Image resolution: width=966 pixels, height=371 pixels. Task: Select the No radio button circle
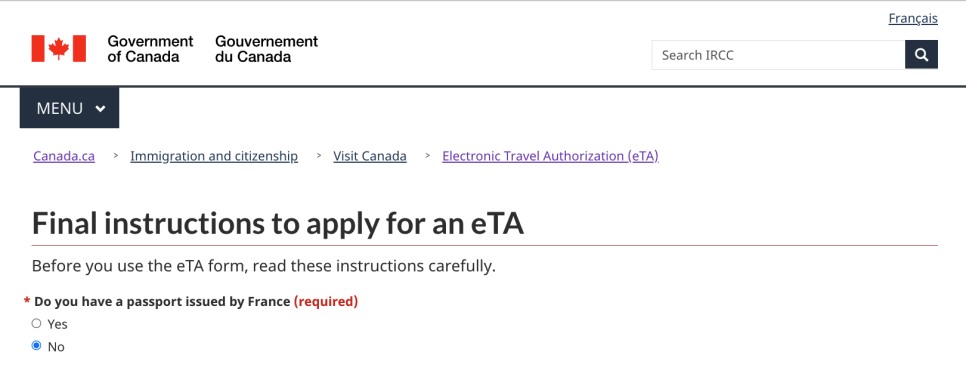[x=36, y=346]
